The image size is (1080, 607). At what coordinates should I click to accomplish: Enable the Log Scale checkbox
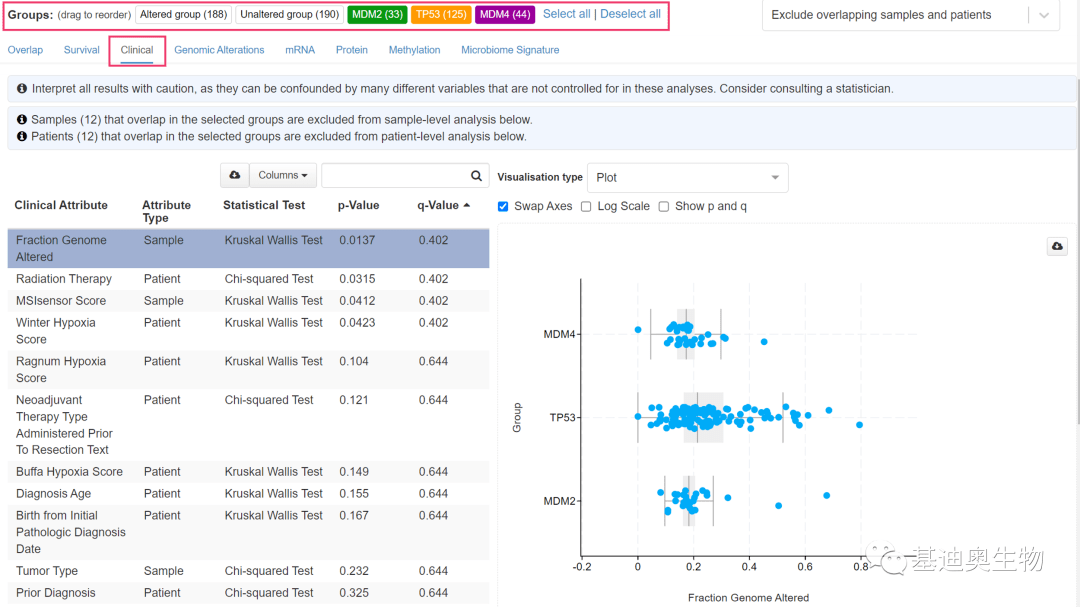[586, 206]
